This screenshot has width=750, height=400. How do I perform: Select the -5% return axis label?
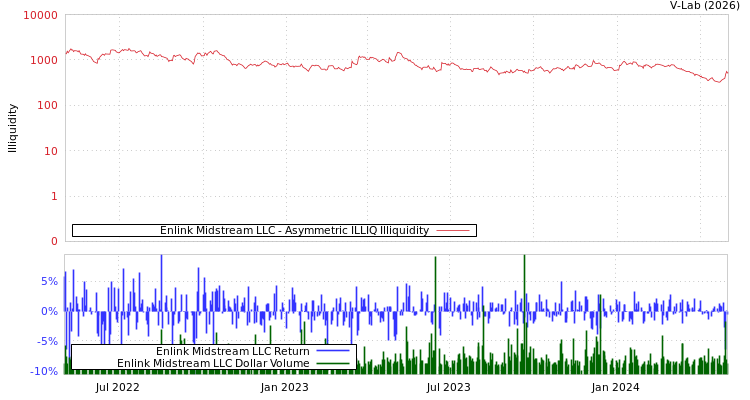[x=47, y=341]
